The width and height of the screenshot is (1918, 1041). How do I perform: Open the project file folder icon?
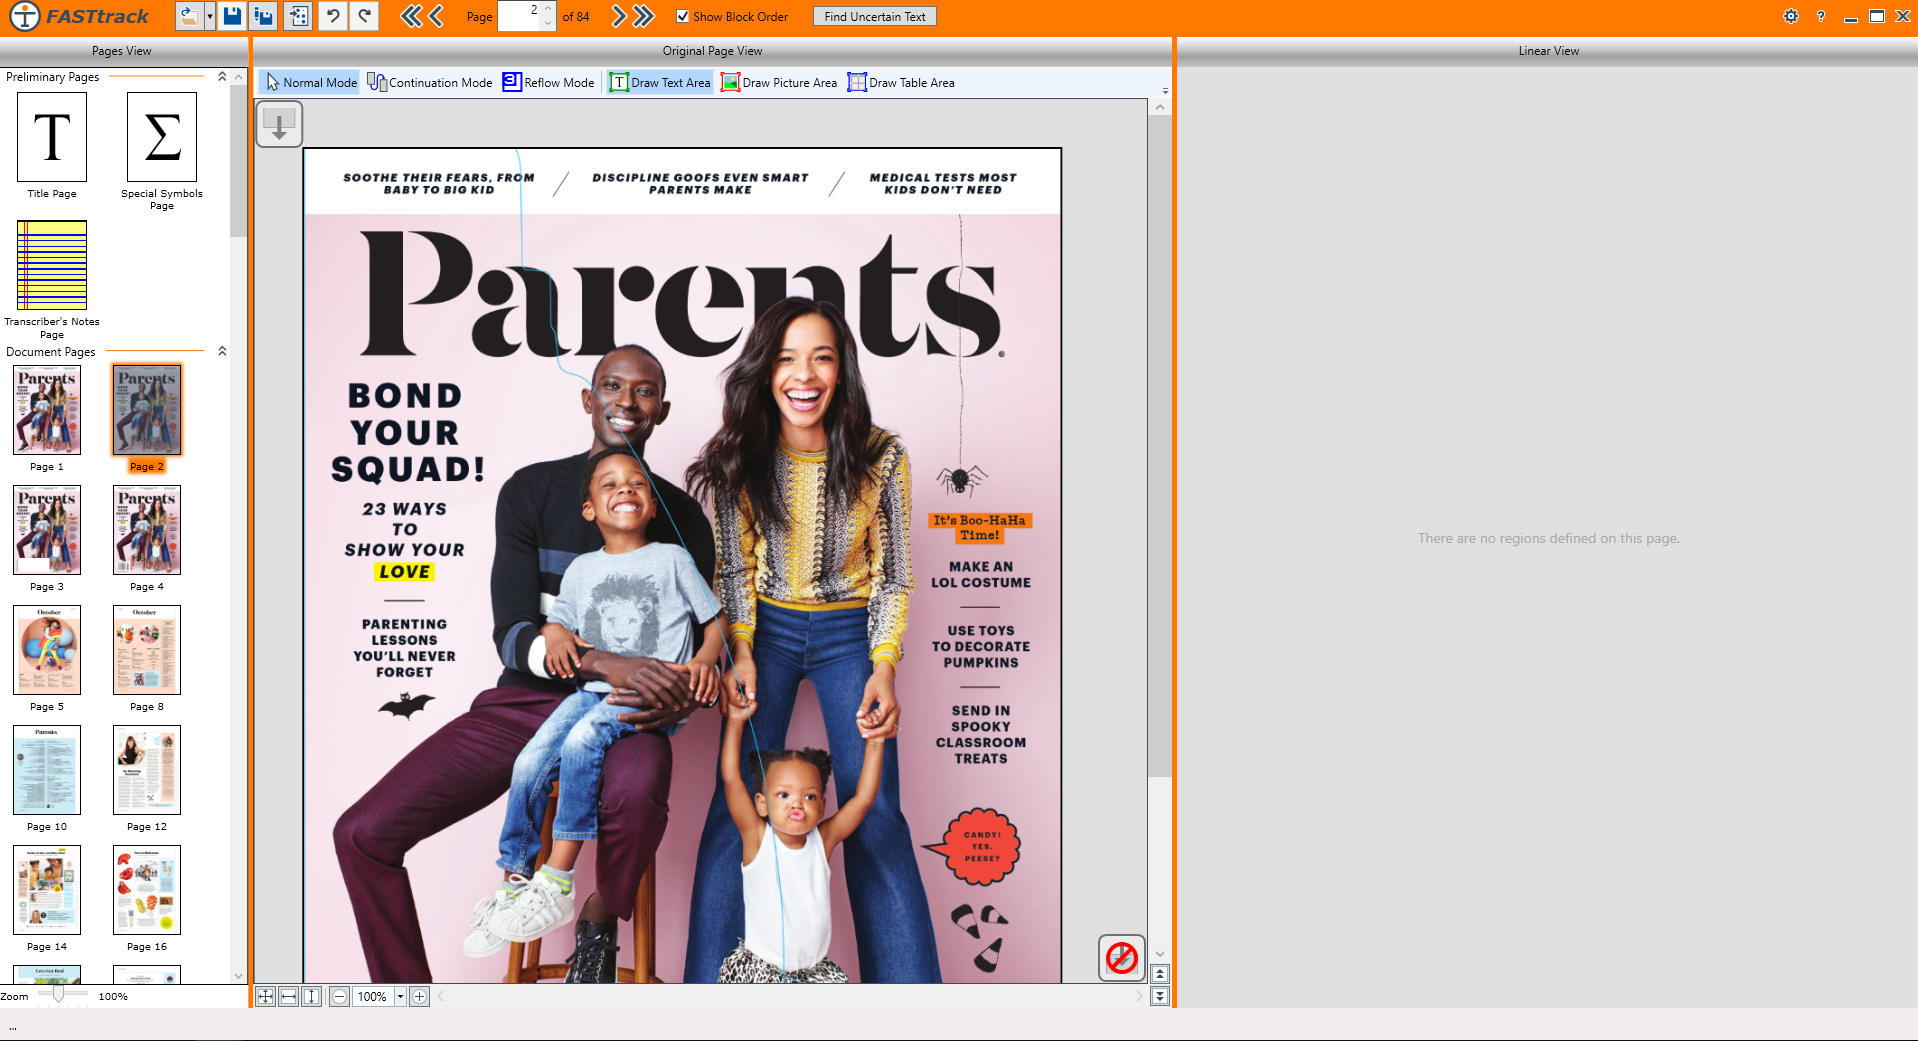coord(188,16)
